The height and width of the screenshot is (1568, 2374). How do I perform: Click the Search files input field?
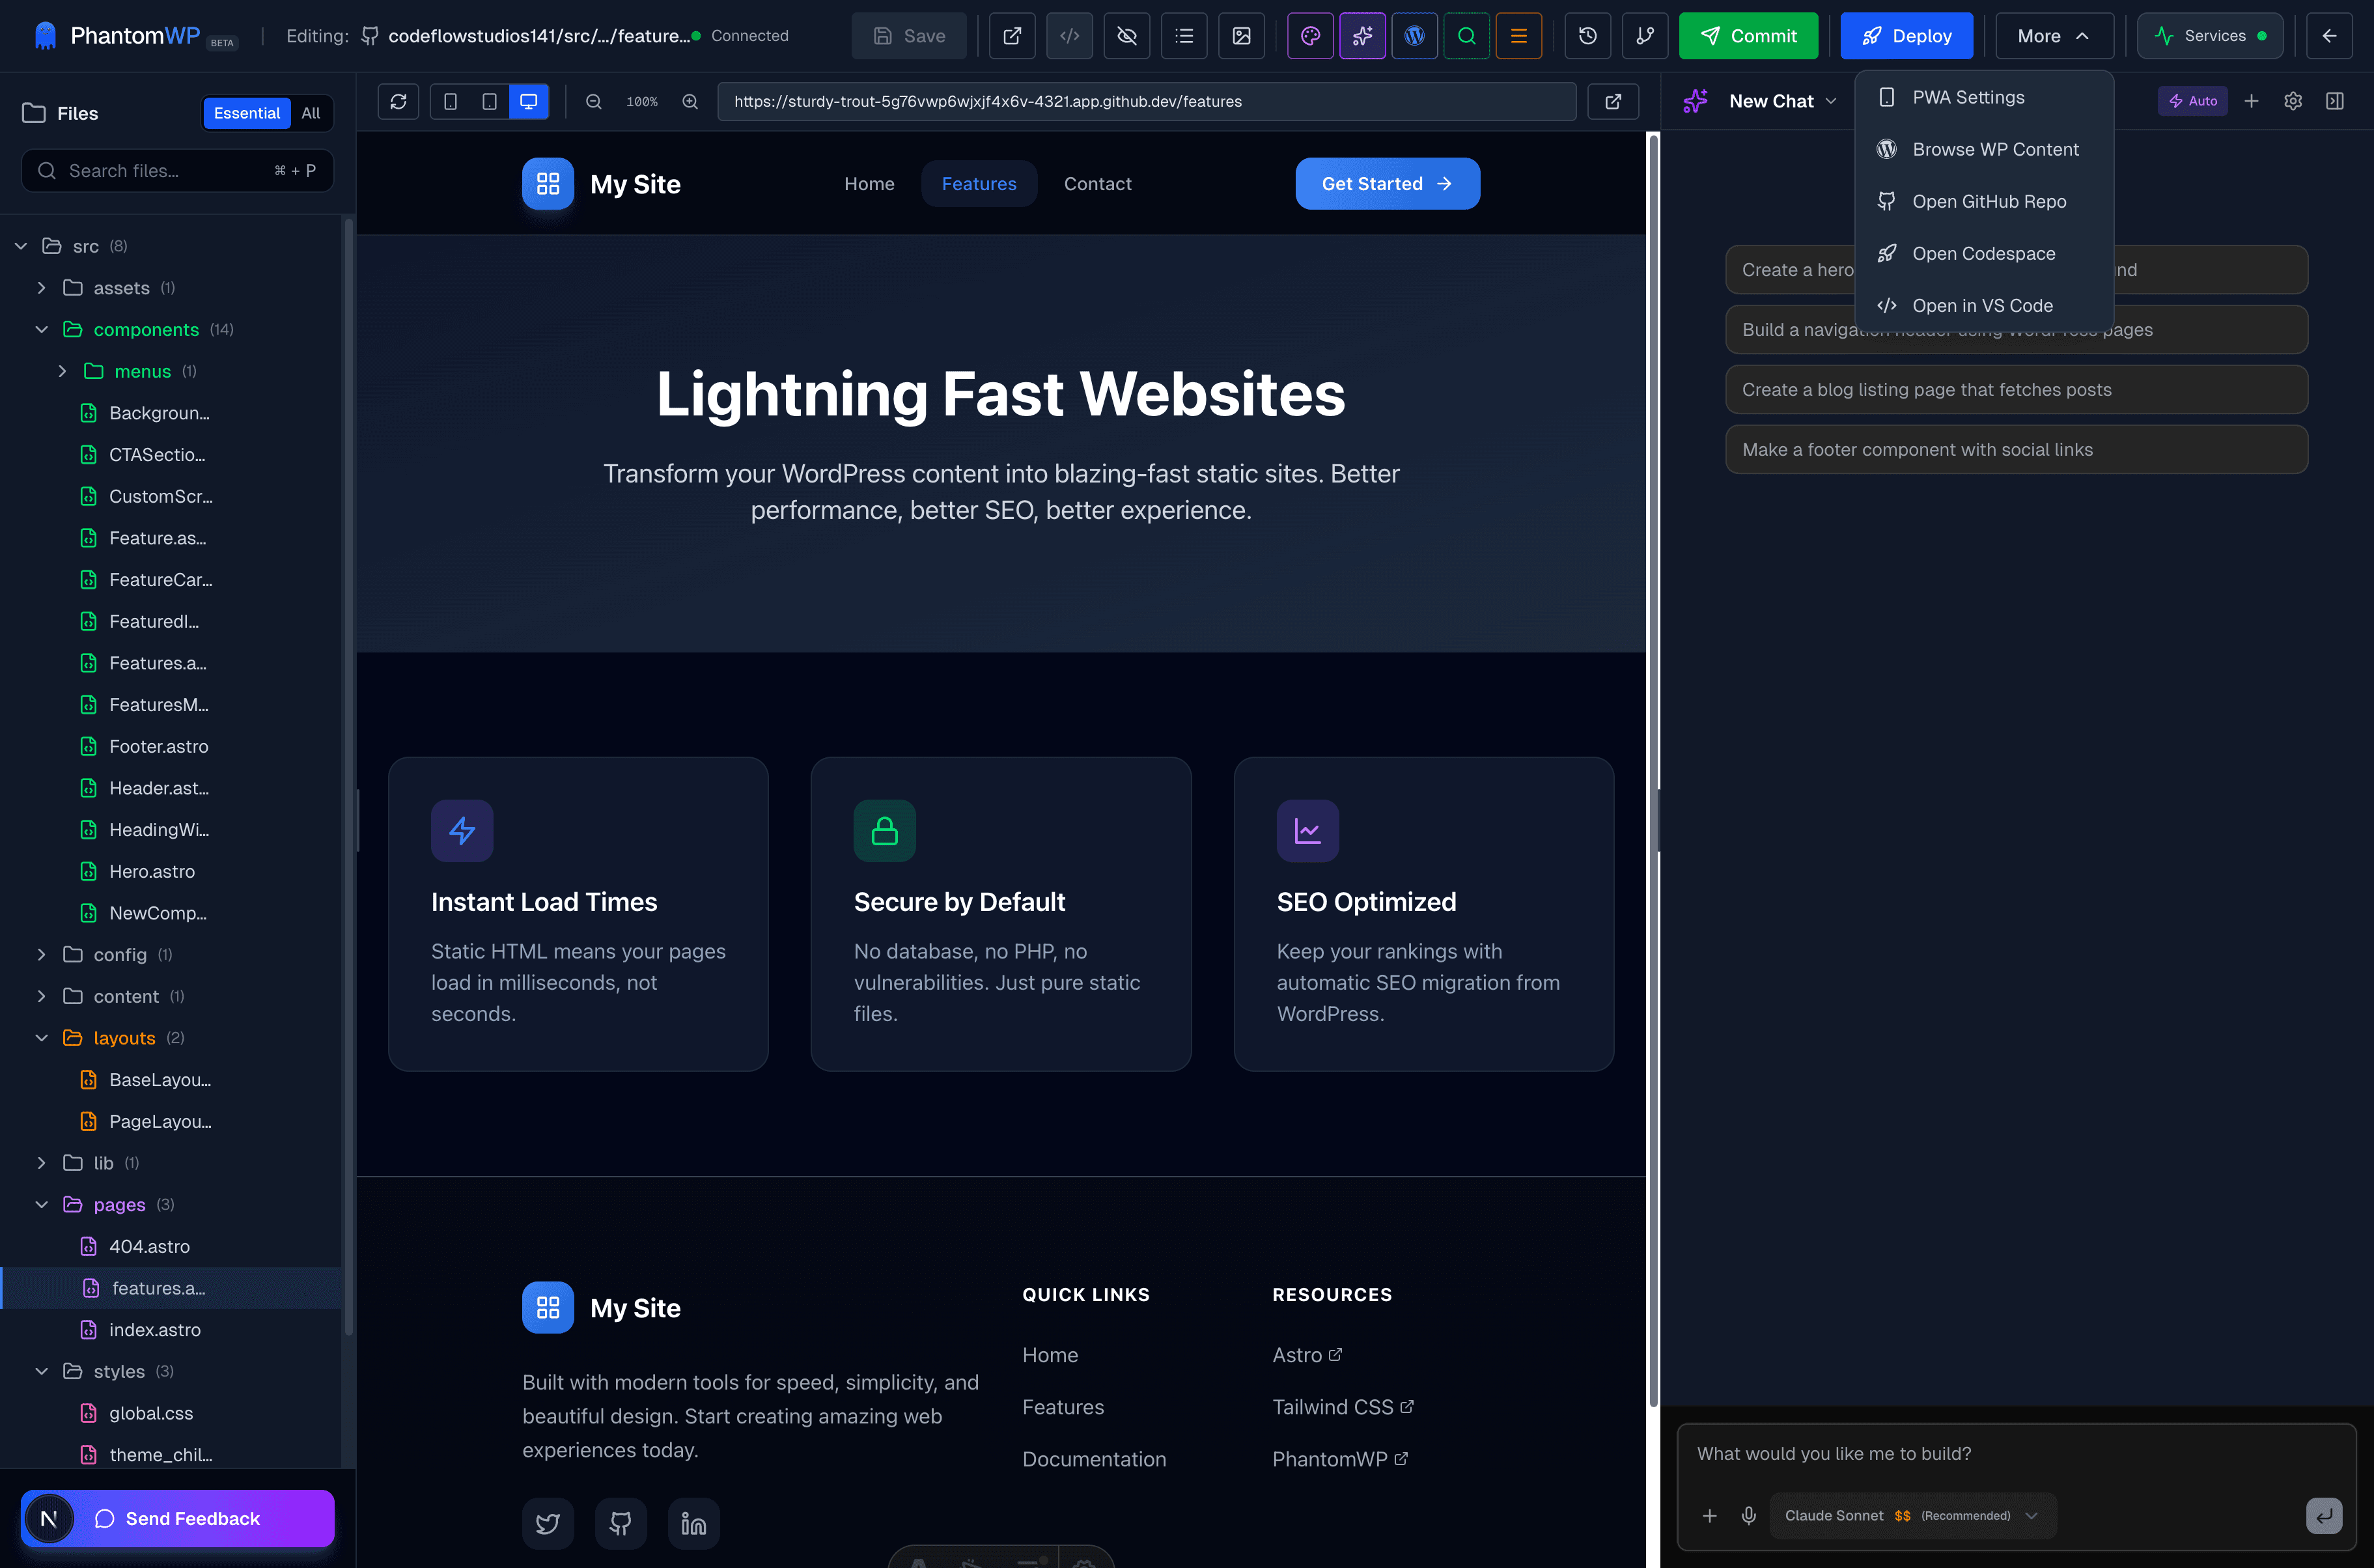[x=170, y=171]
